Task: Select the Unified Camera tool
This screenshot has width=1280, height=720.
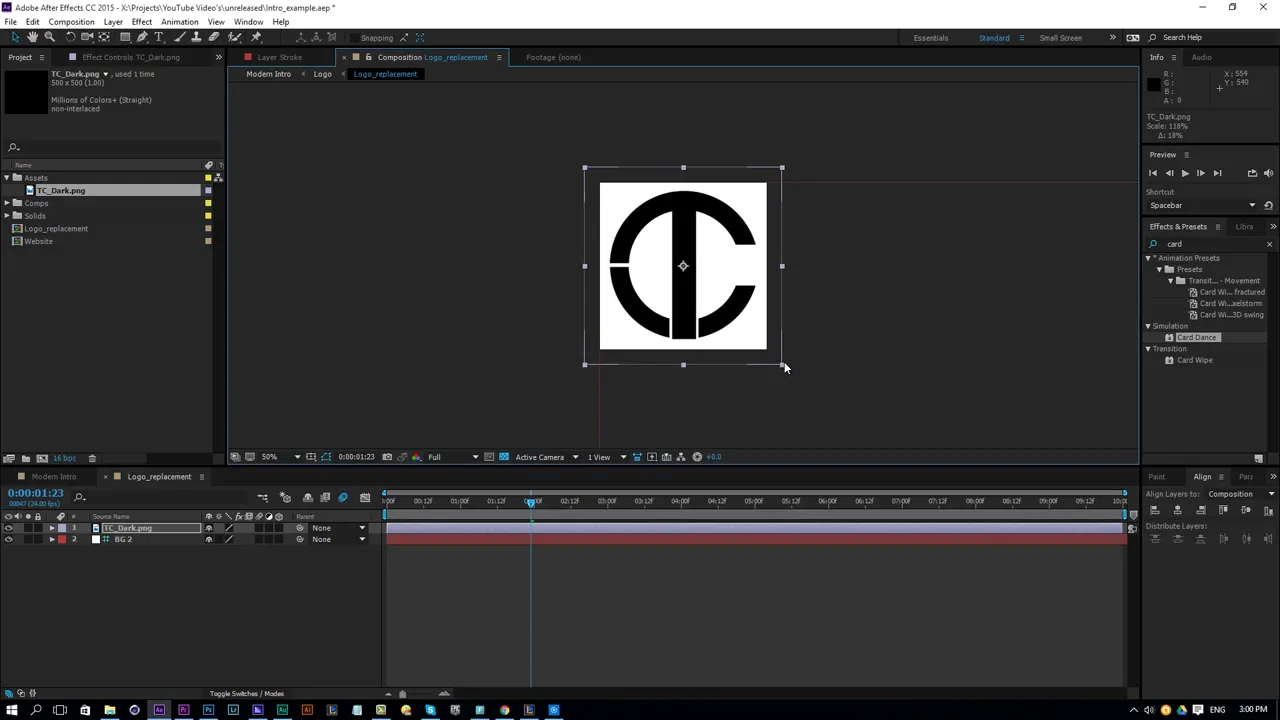Action: [87, 37]
